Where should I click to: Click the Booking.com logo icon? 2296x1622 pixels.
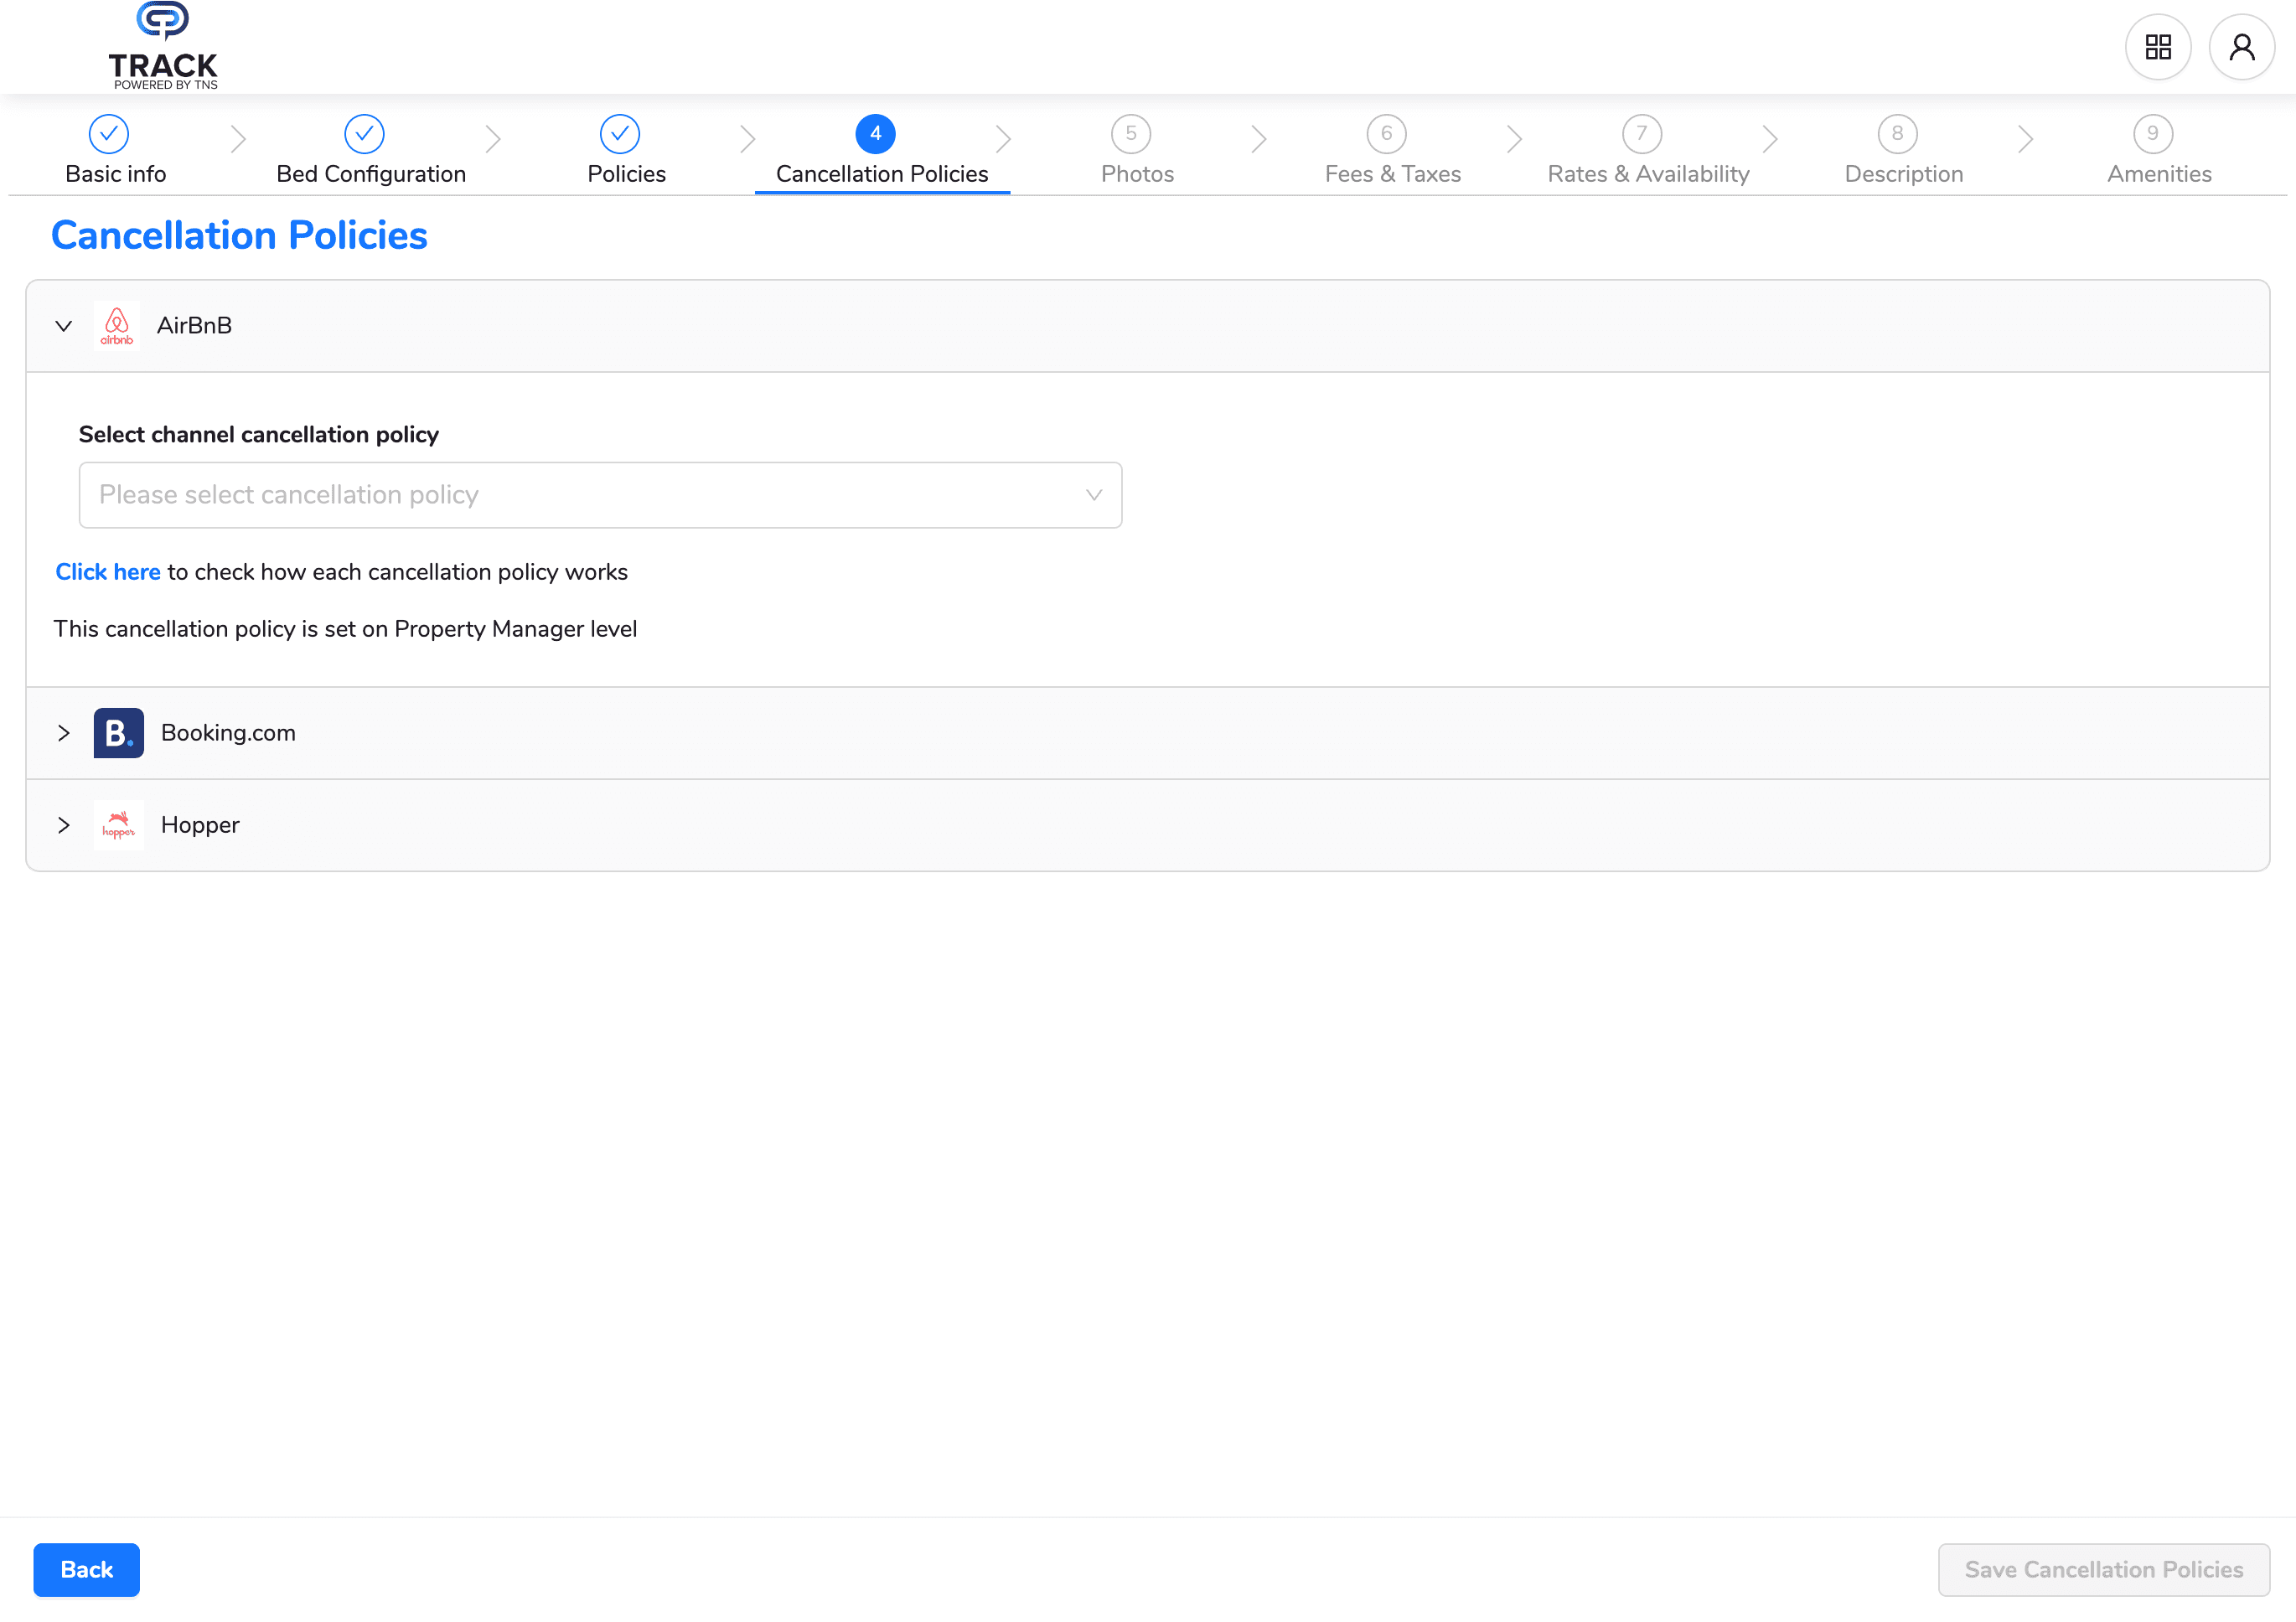click(x=119, y=733)
